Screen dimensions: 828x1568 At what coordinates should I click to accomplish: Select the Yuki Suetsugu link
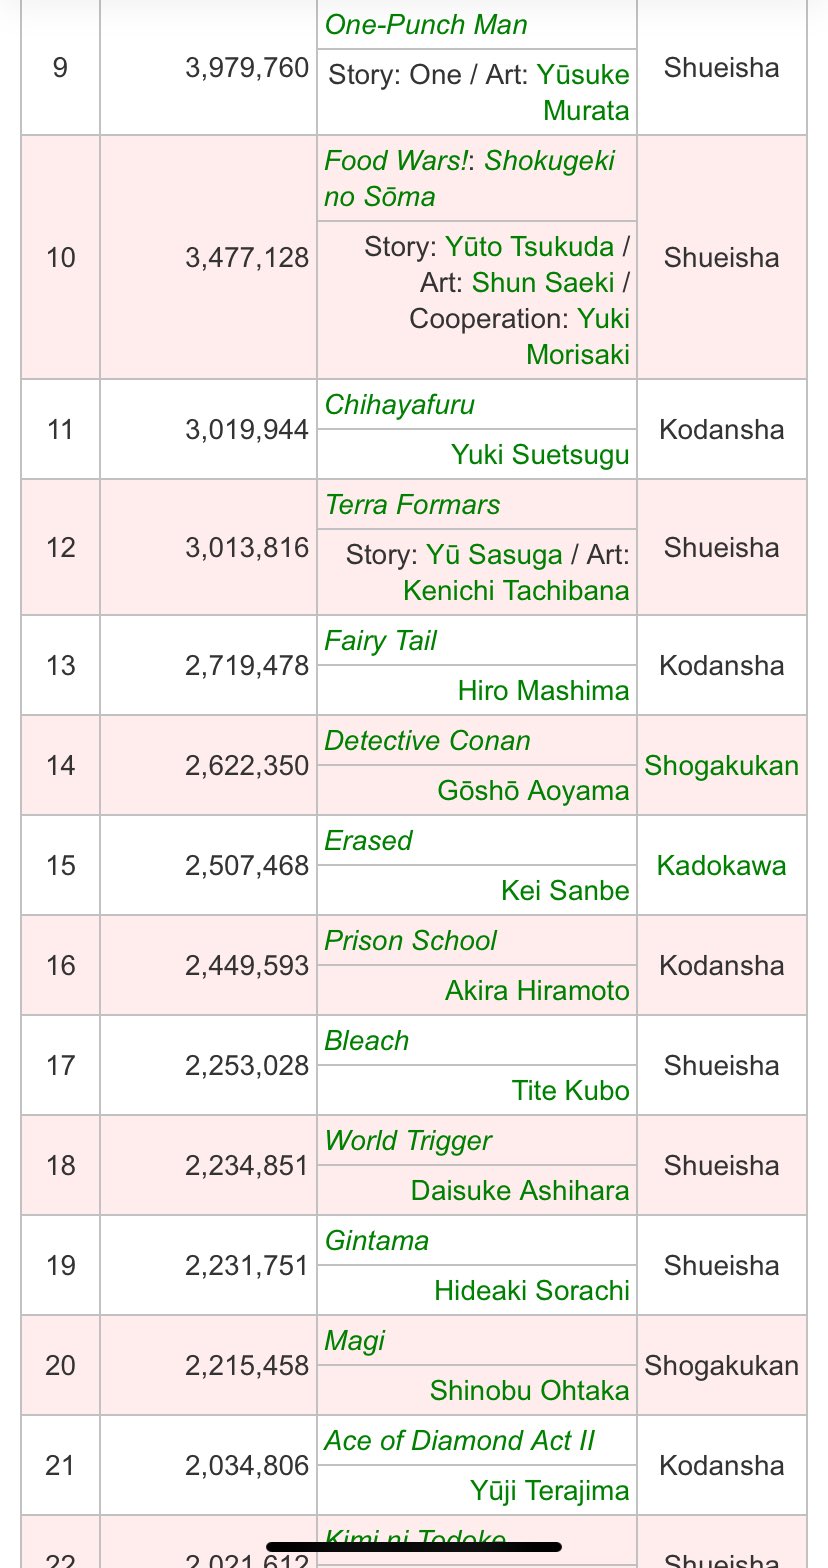tap(540, 454)
